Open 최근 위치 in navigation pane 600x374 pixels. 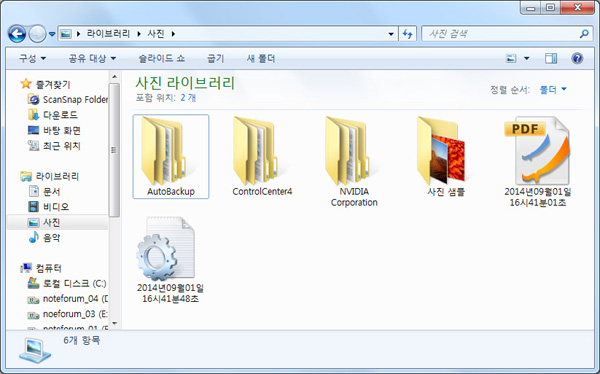tap(54, 146)
